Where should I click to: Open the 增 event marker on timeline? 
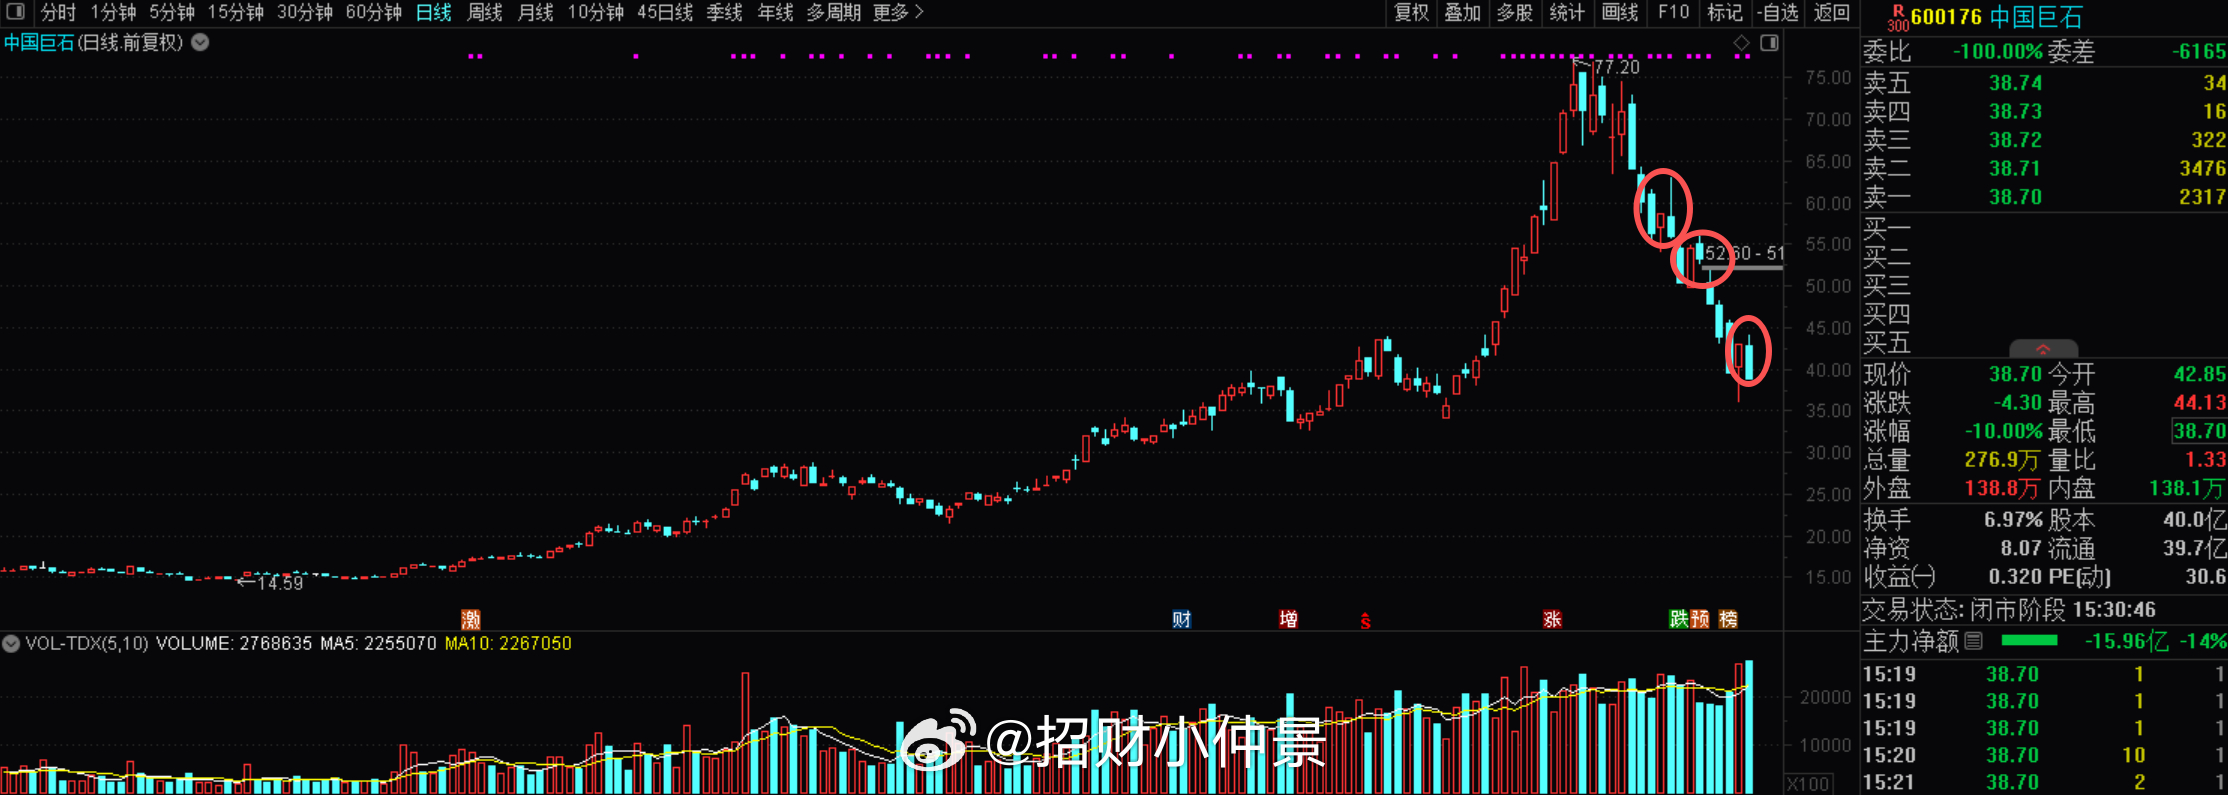[x=1288, y=619]
